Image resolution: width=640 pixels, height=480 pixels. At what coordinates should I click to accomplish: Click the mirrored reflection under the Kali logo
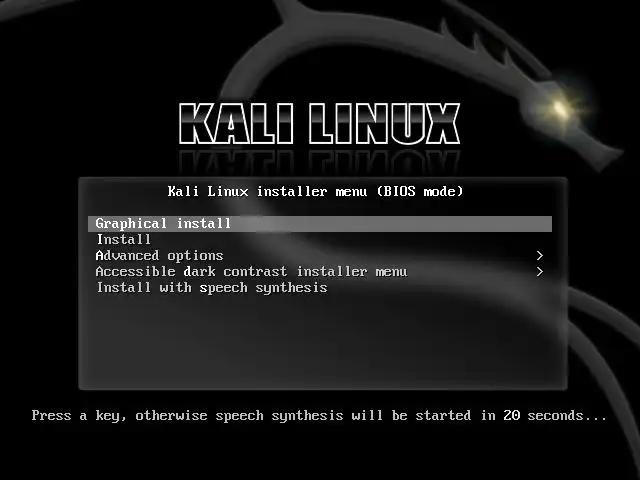[320, 161]
